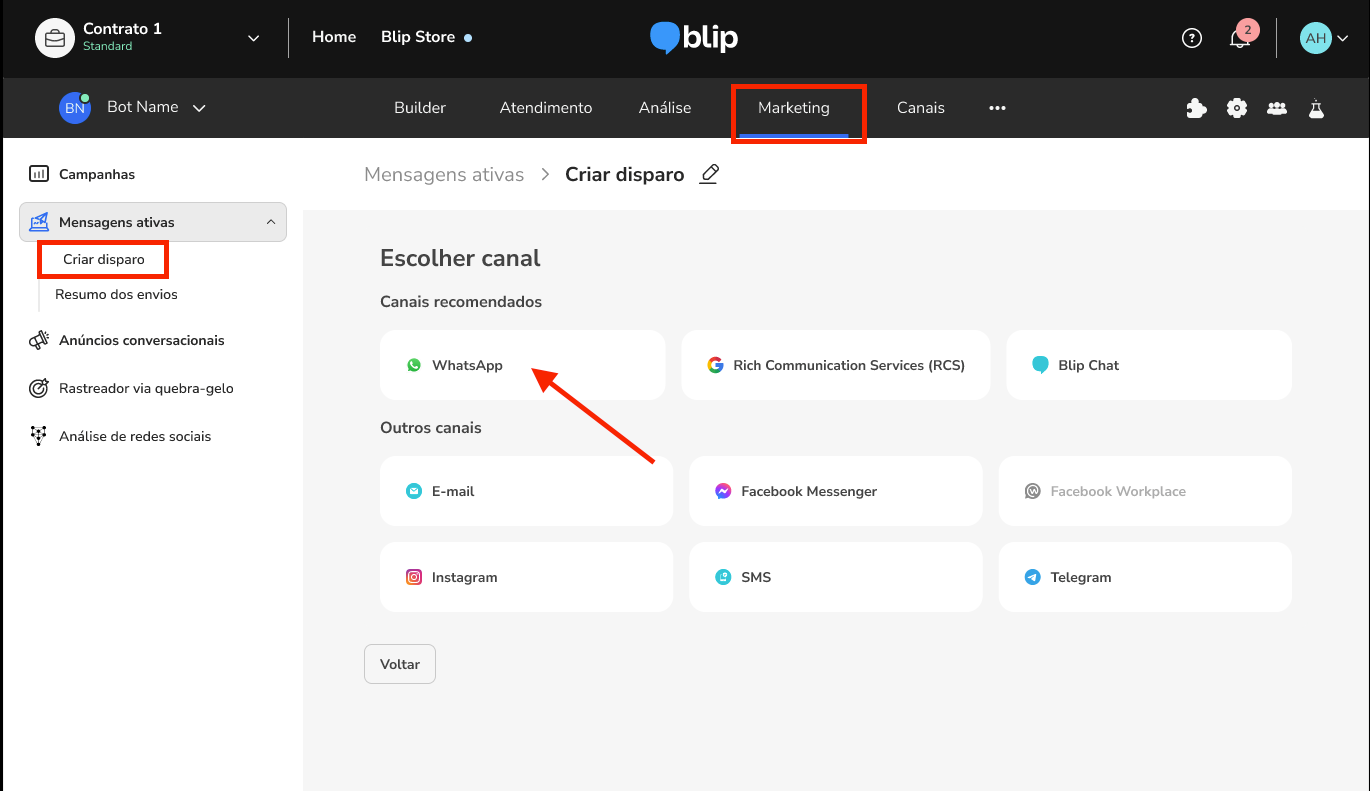Choose the WhatsApp channel card

[522, 365]
